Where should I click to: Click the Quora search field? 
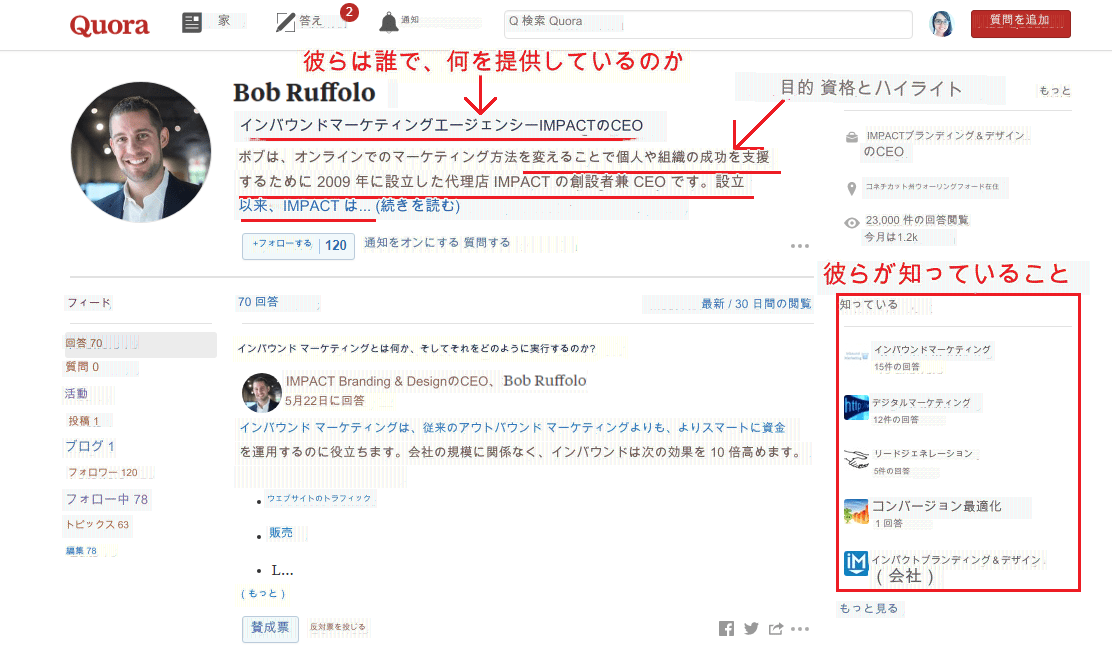(707, 24)
